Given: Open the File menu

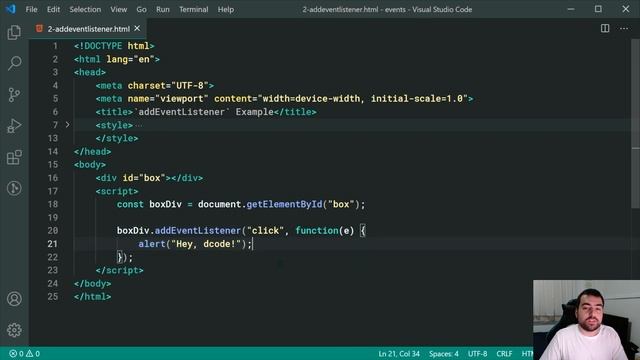Looking at the screenshot, I should (31, 9).
